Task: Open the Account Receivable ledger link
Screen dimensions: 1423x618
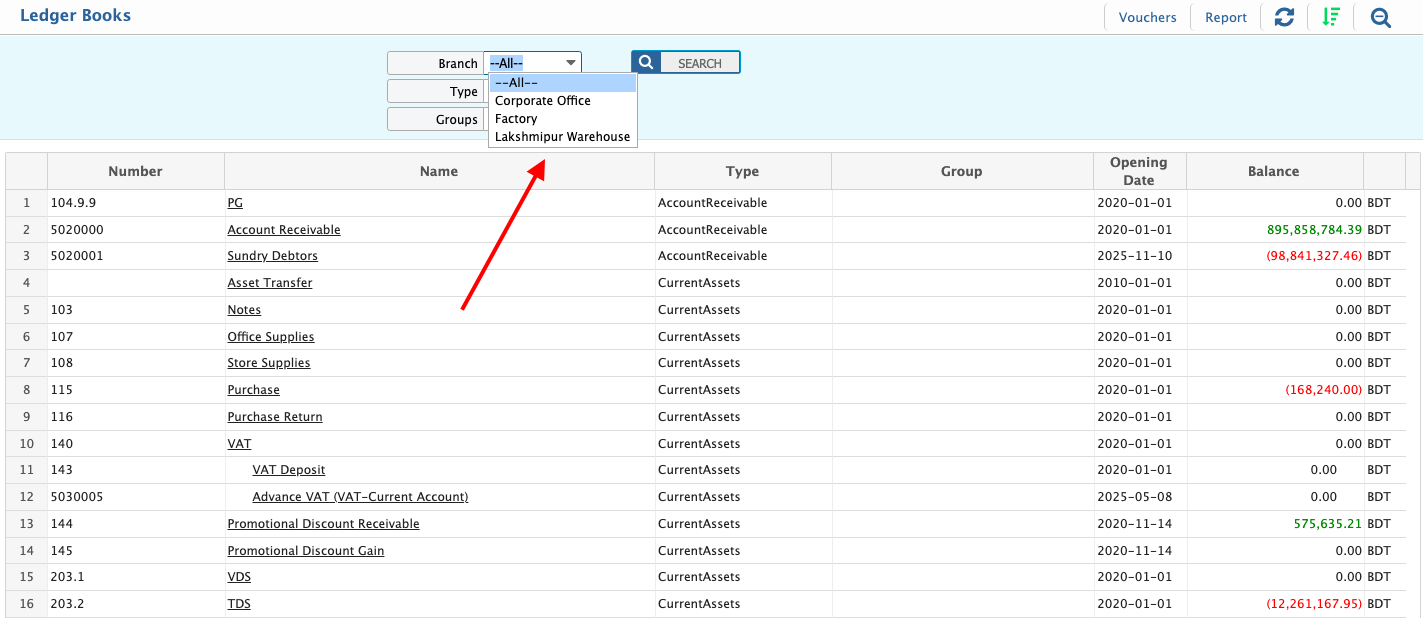Action: click(x=284, y=230)
